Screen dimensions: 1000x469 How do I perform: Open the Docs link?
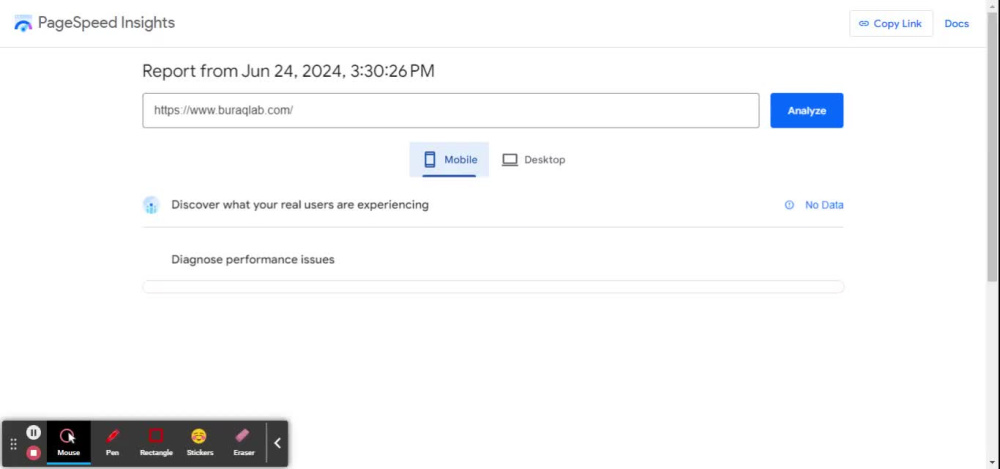956,24
